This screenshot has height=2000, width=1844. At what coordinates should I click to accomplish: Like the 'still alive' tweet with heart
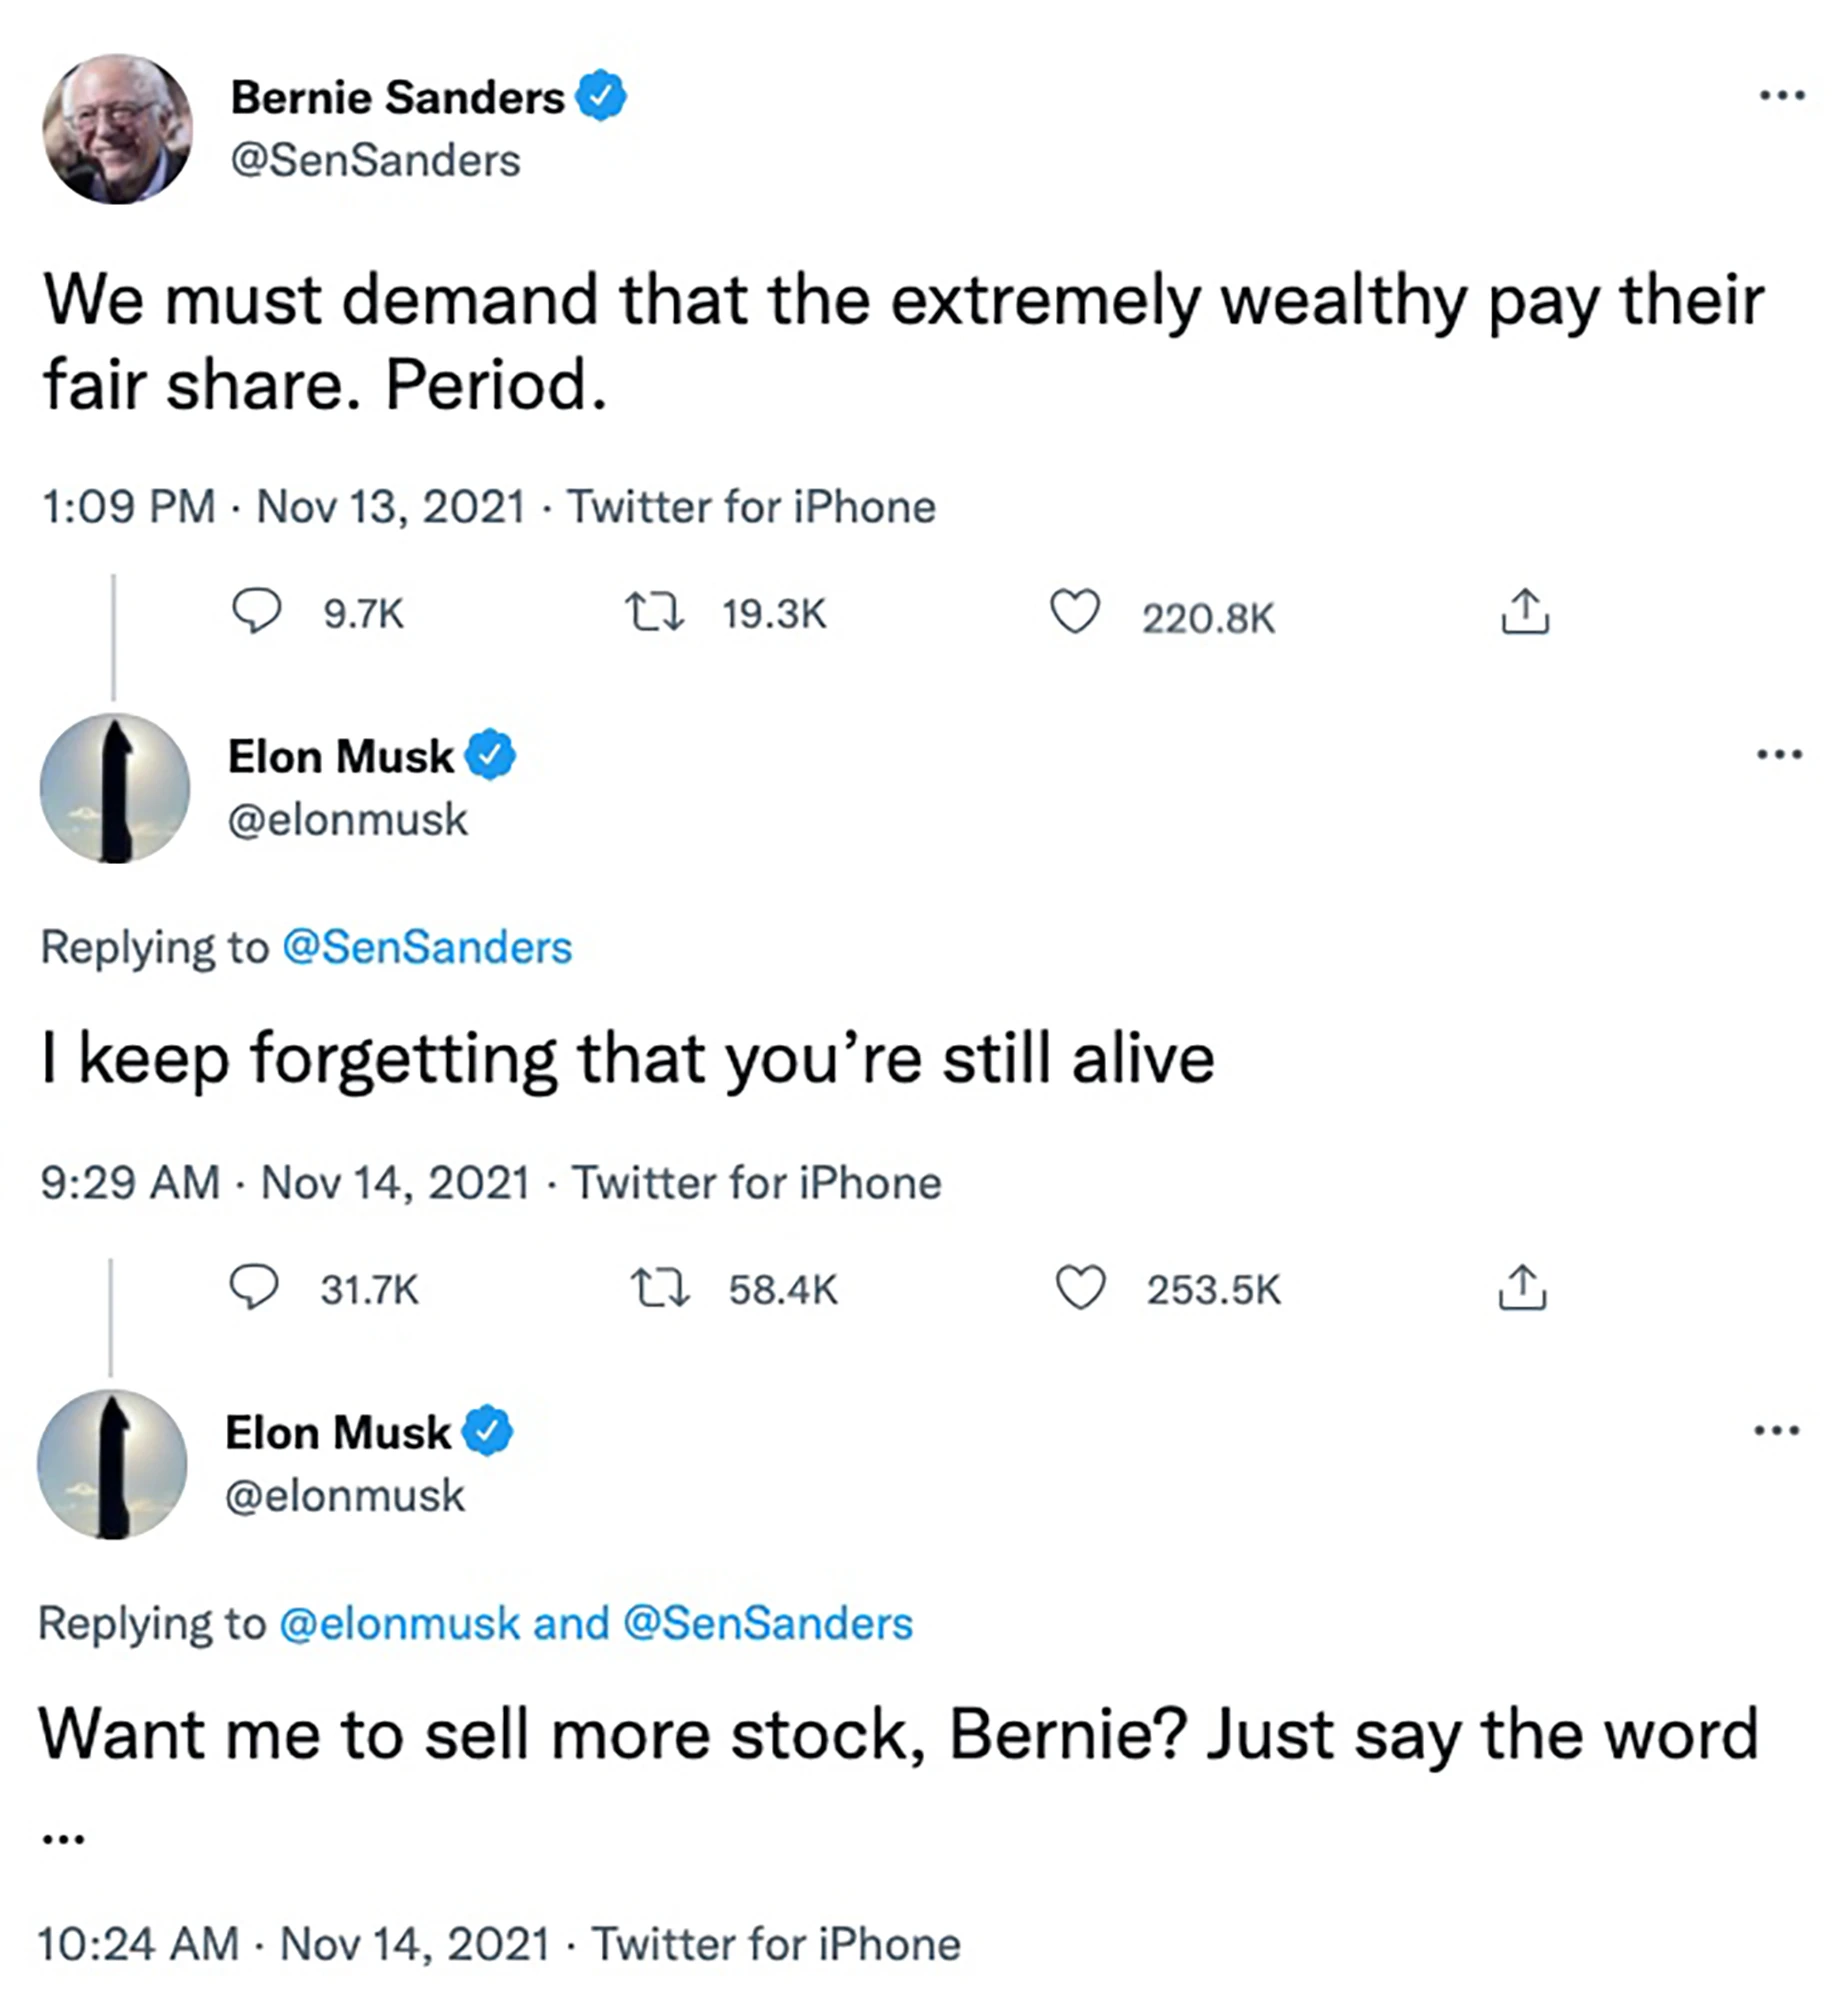pyautogui.click(x=1080, y=1288)
